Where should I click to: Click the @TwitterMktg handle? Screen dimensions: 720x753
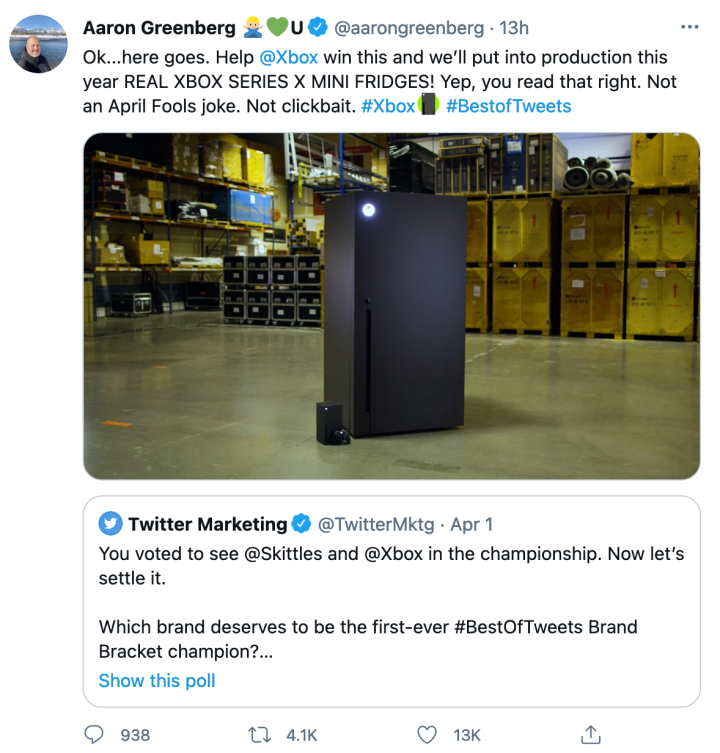[x=375, y=524]
